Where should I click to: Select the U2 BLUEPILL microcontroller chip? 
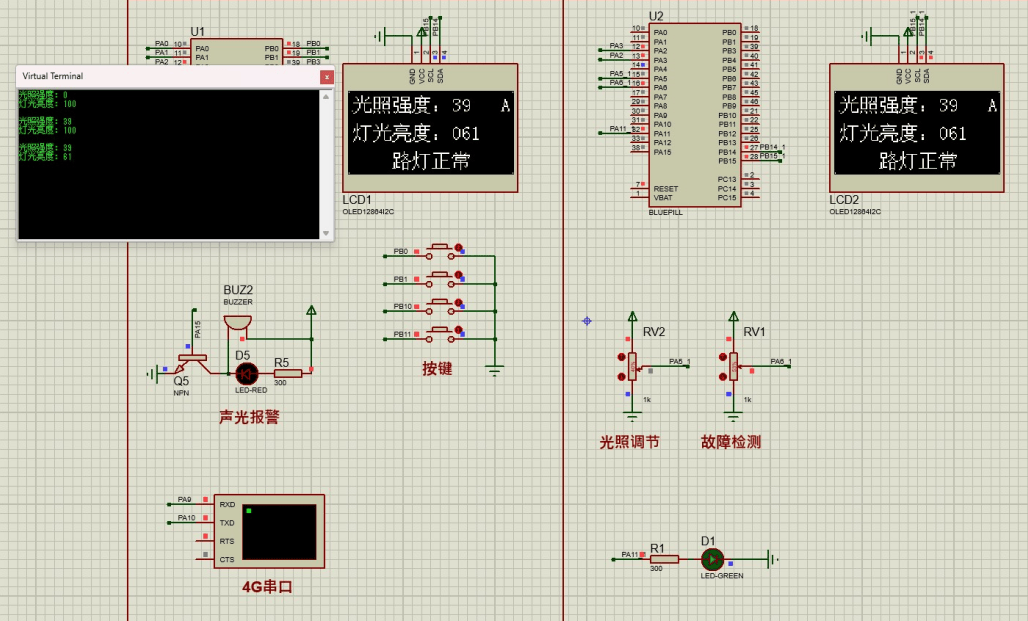click(695, 114)
